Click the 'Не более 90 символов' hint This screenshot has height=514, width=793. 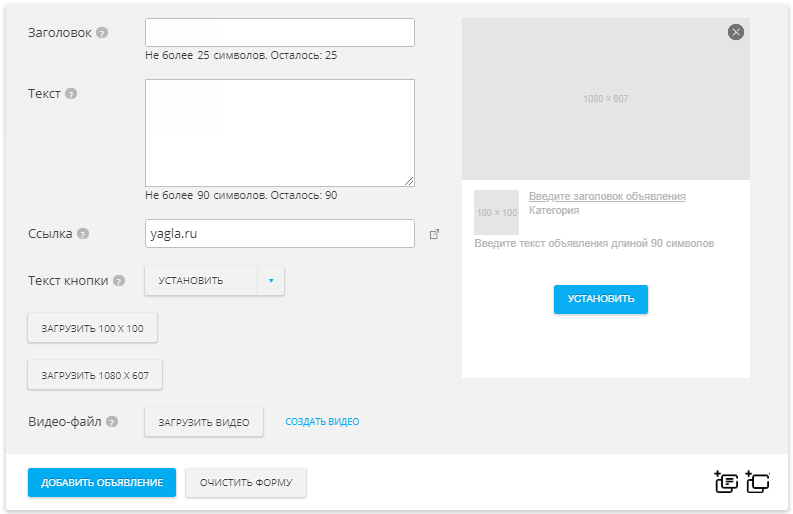(x=241, y=195)
